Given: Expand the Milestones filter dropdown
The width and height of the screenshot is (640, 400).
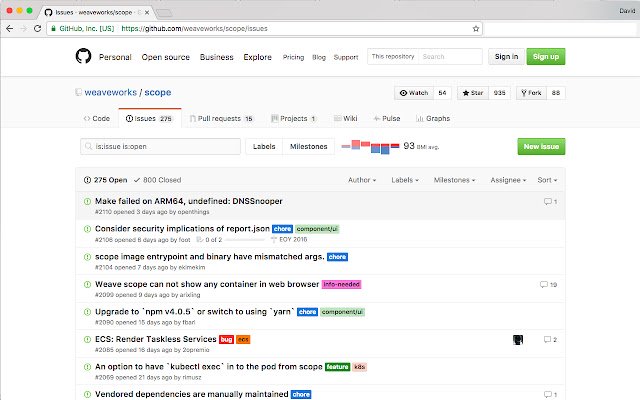Looking at the screenshot, I should point(454,180).
